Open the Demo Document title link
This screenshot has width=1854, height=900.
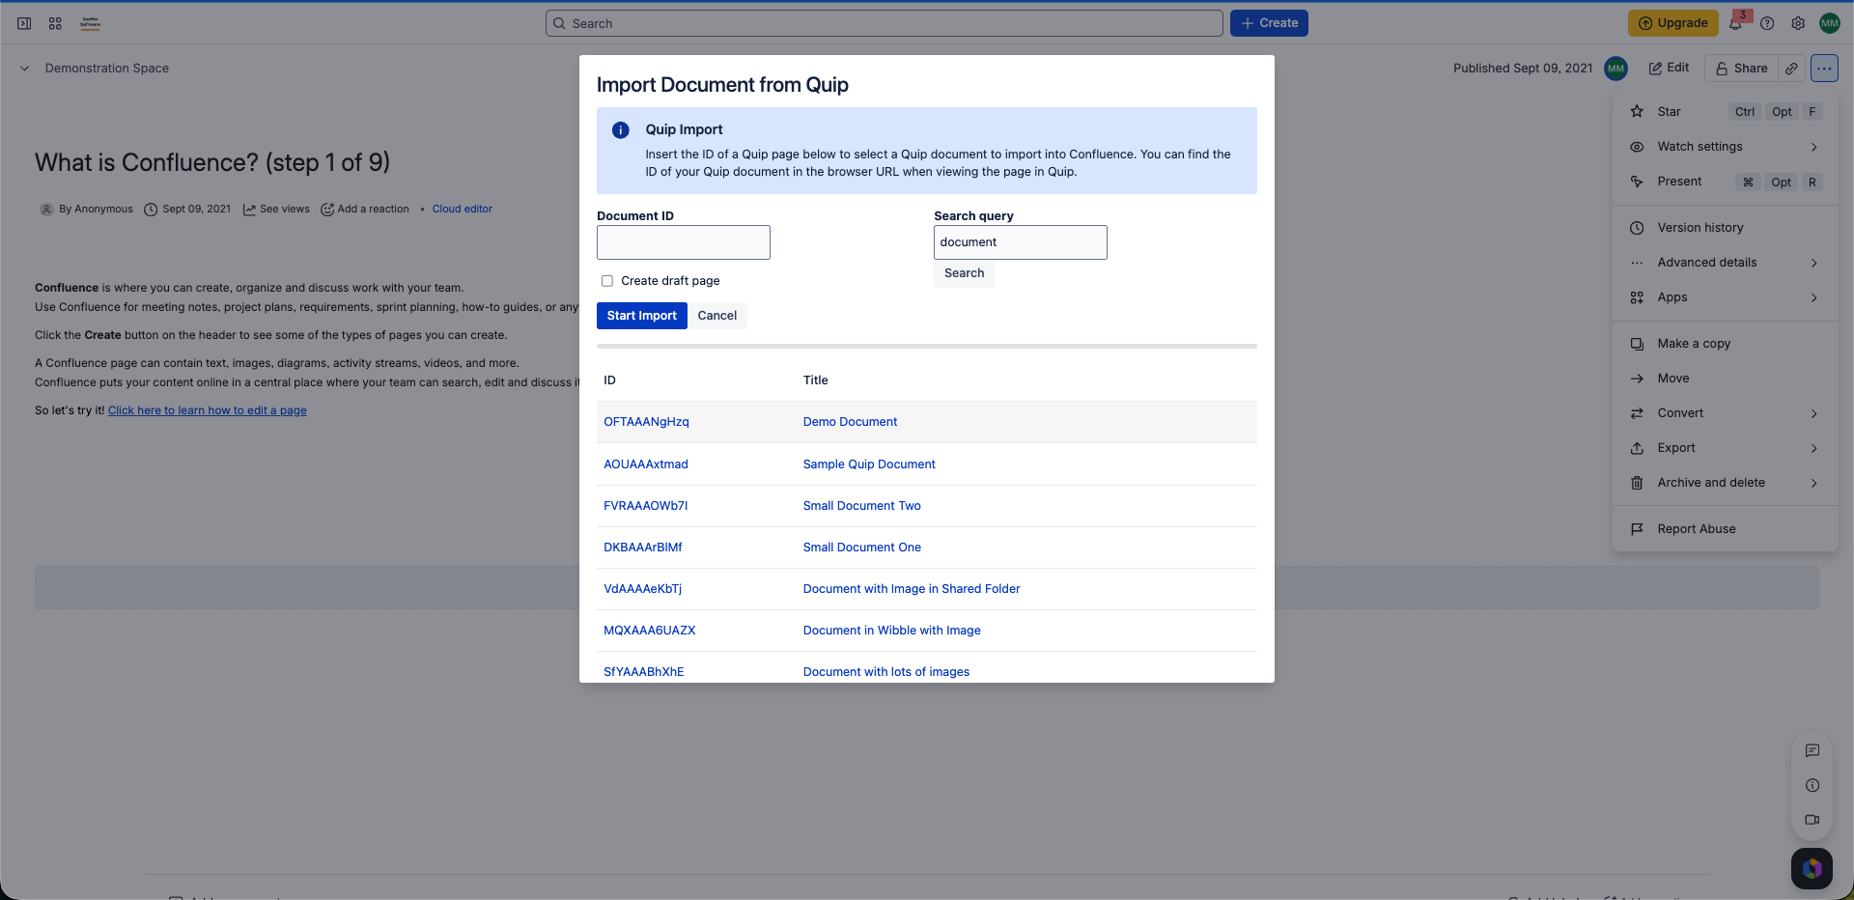(850, 422)
